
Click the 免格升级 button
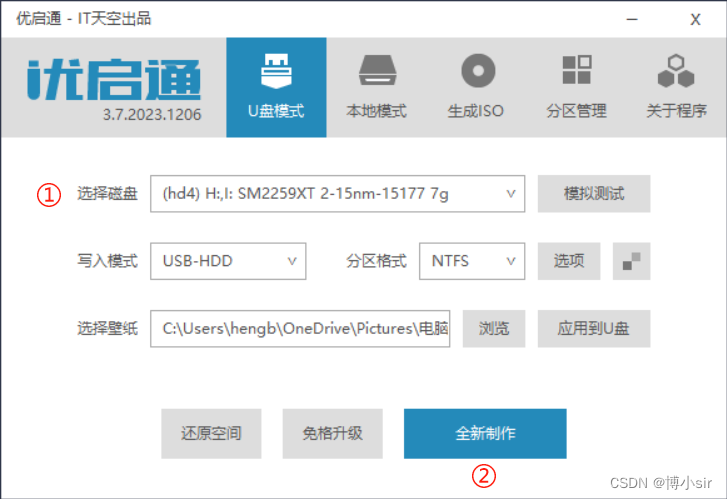[x=332, y=434]
